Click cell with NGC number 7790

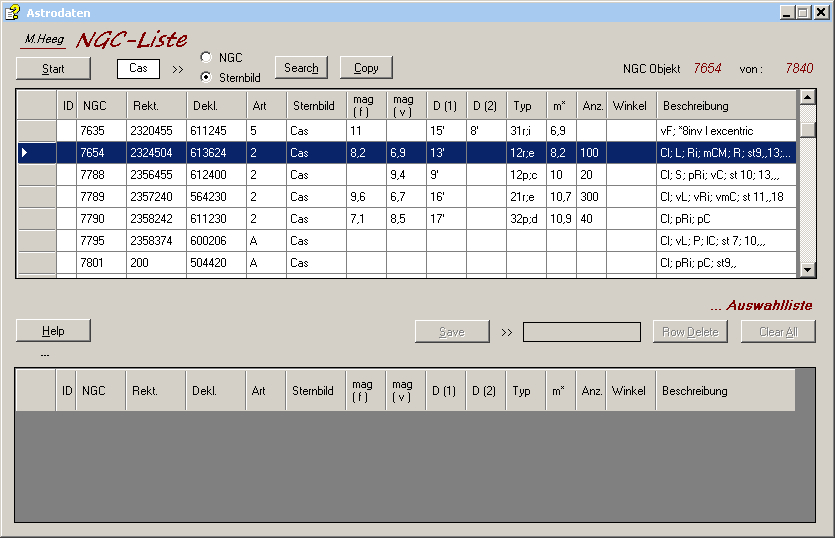click(x=101, y=218)
